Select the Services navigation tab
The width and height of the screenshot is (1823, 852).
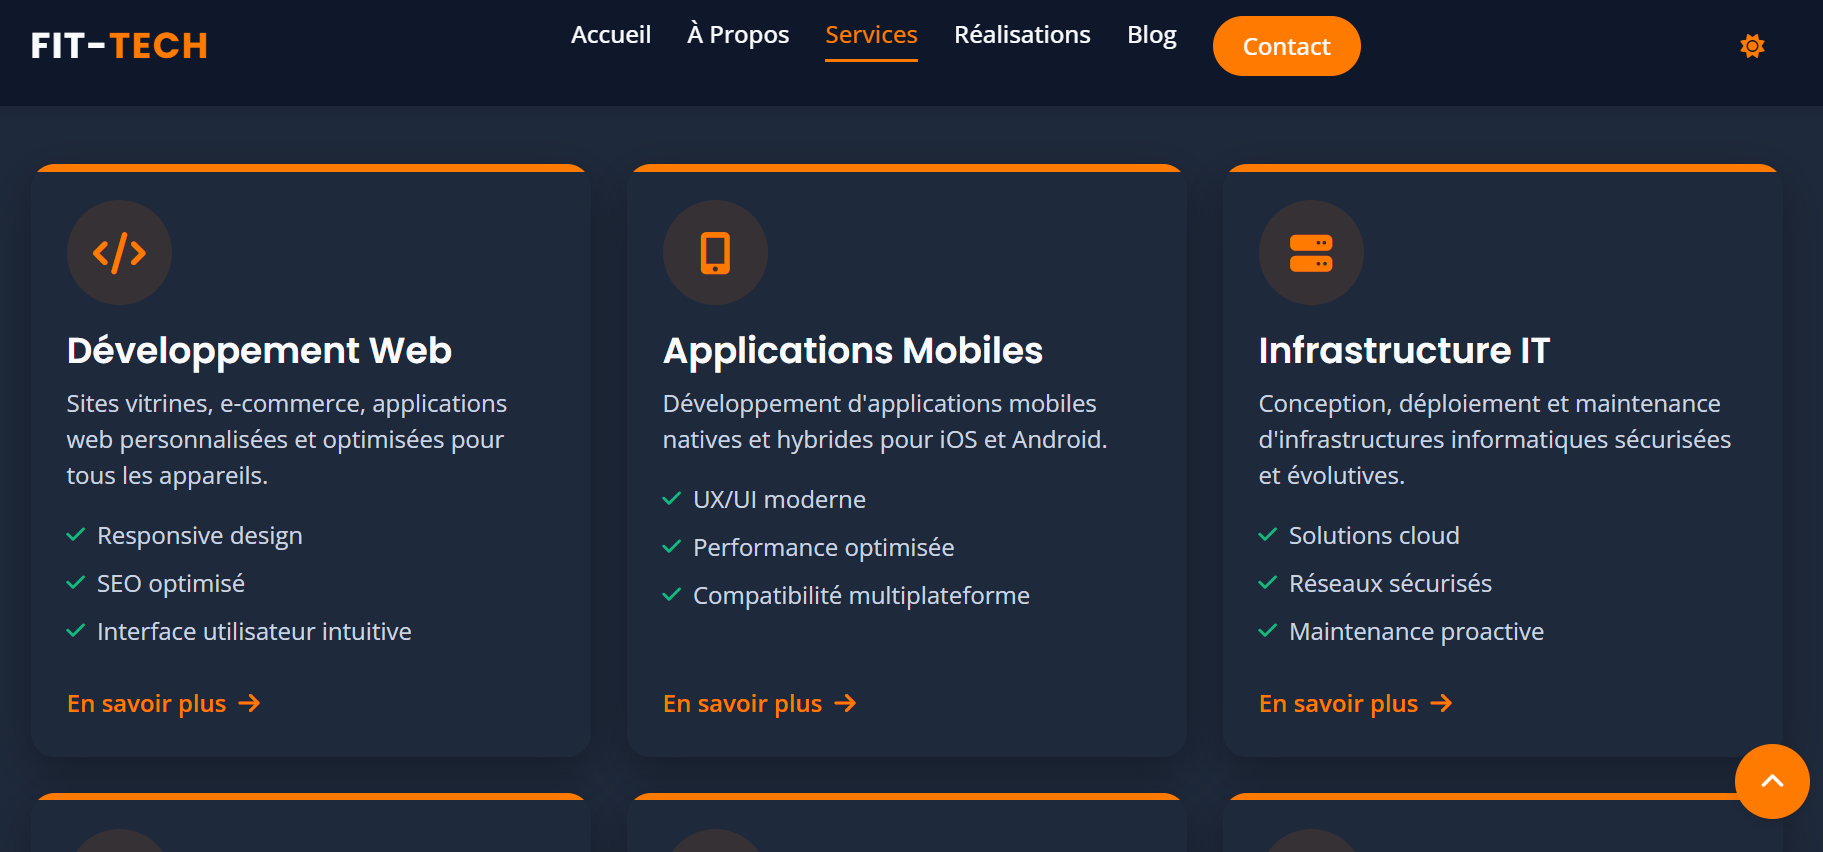[x=871, y=35]
